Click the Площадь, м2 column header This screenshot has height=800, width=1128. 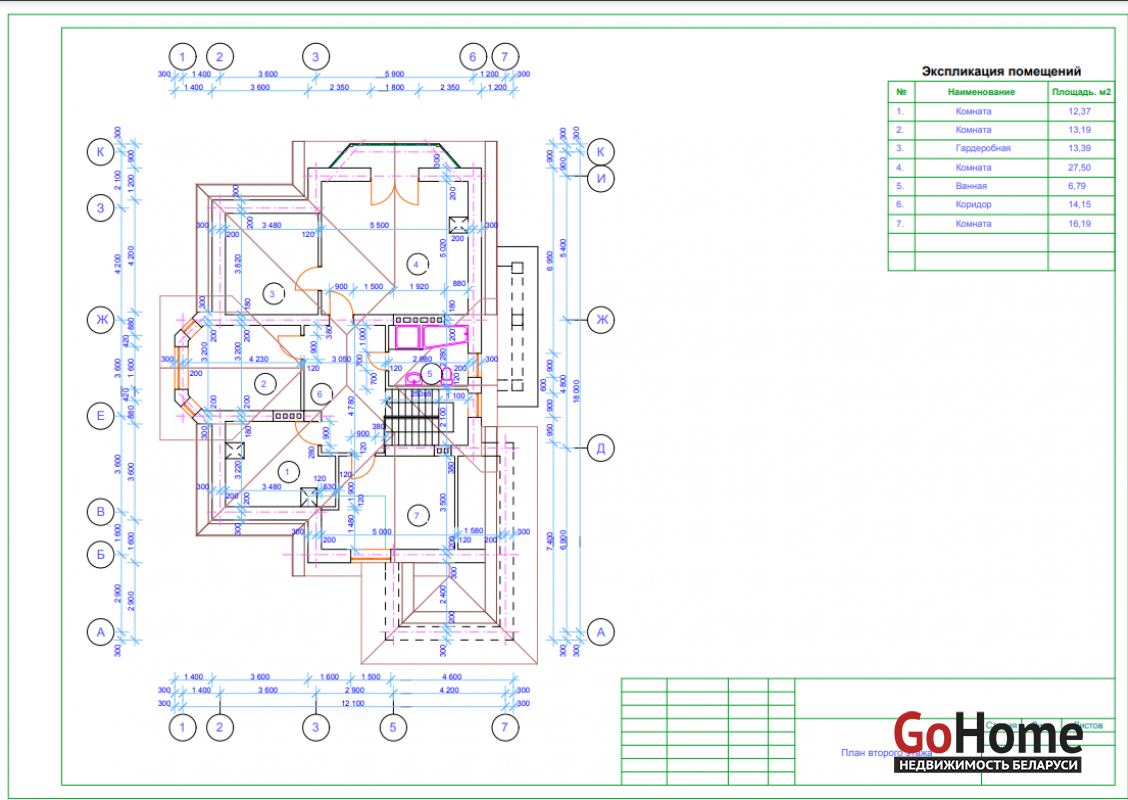point(1080,92)
